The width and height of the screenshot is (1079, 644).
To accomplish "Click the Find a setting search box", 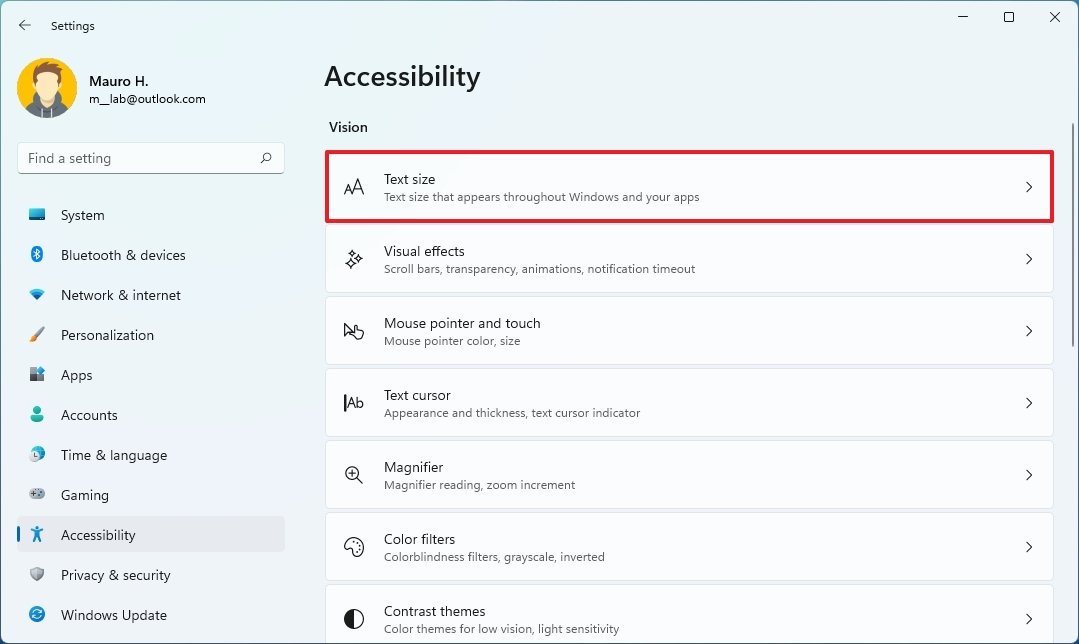I will click(x=150, y=158).
